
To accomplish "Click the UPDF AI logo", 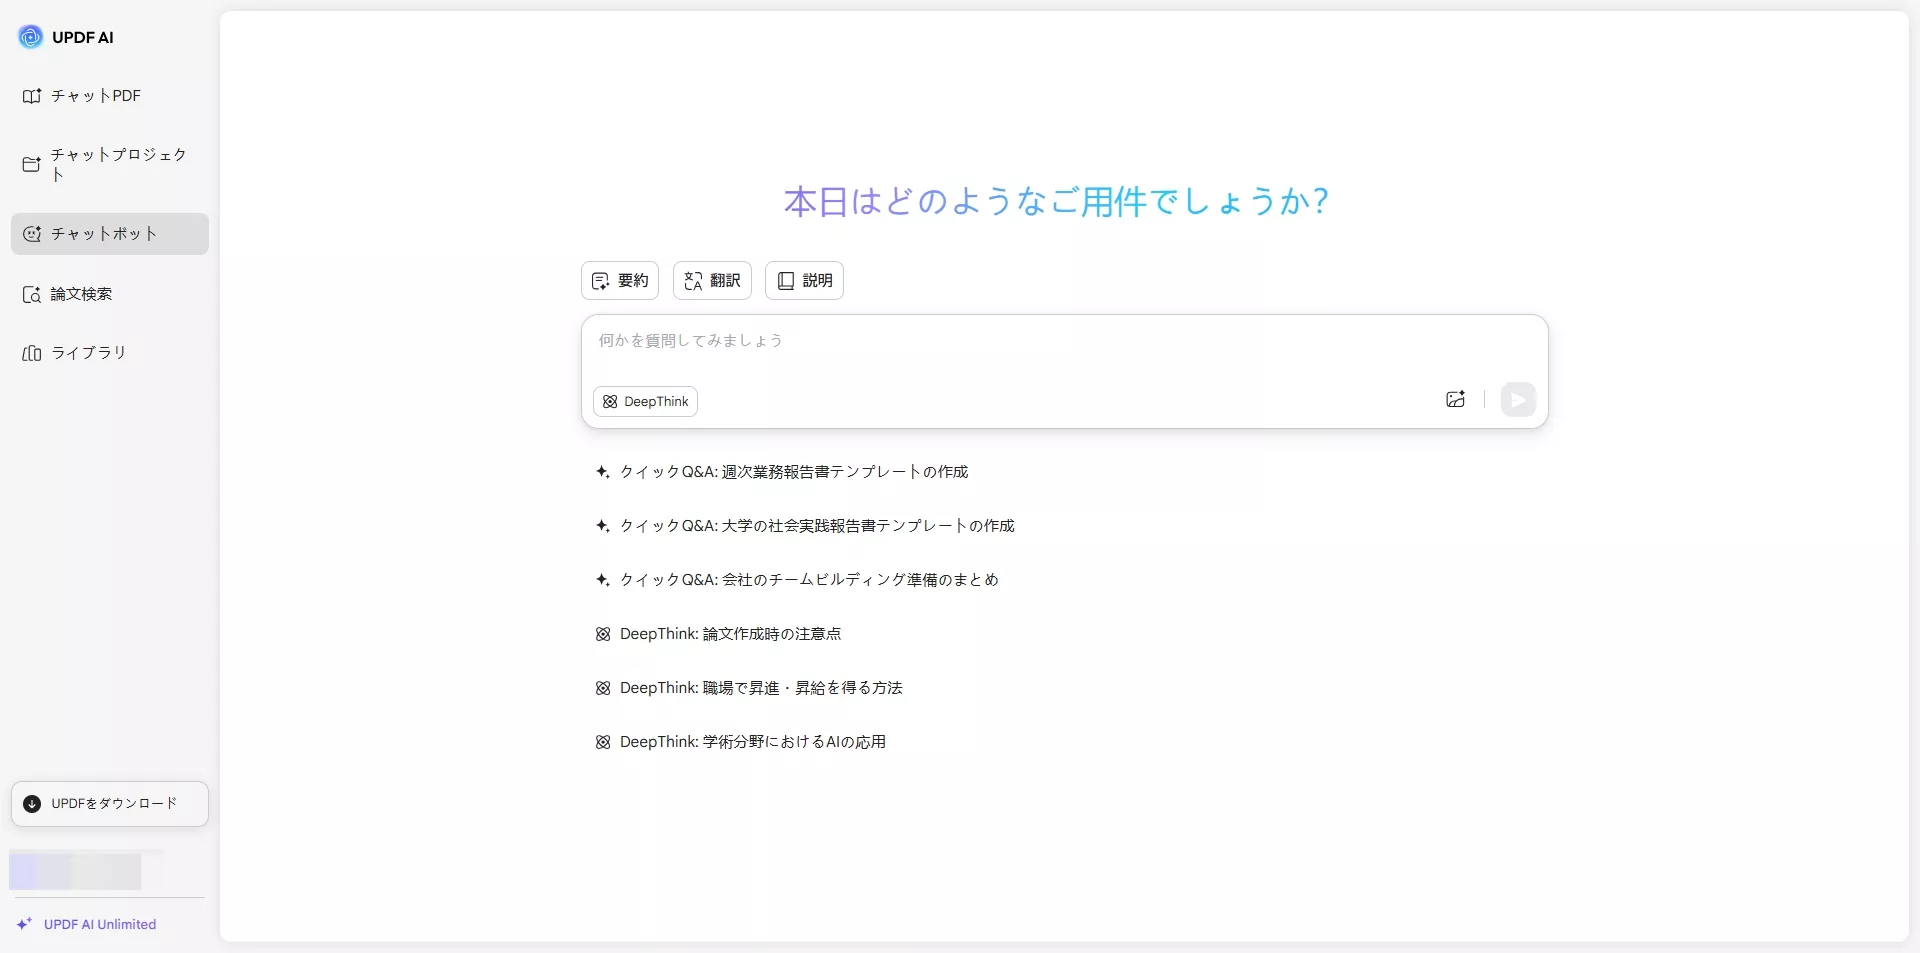I will (x=66, y=37).
